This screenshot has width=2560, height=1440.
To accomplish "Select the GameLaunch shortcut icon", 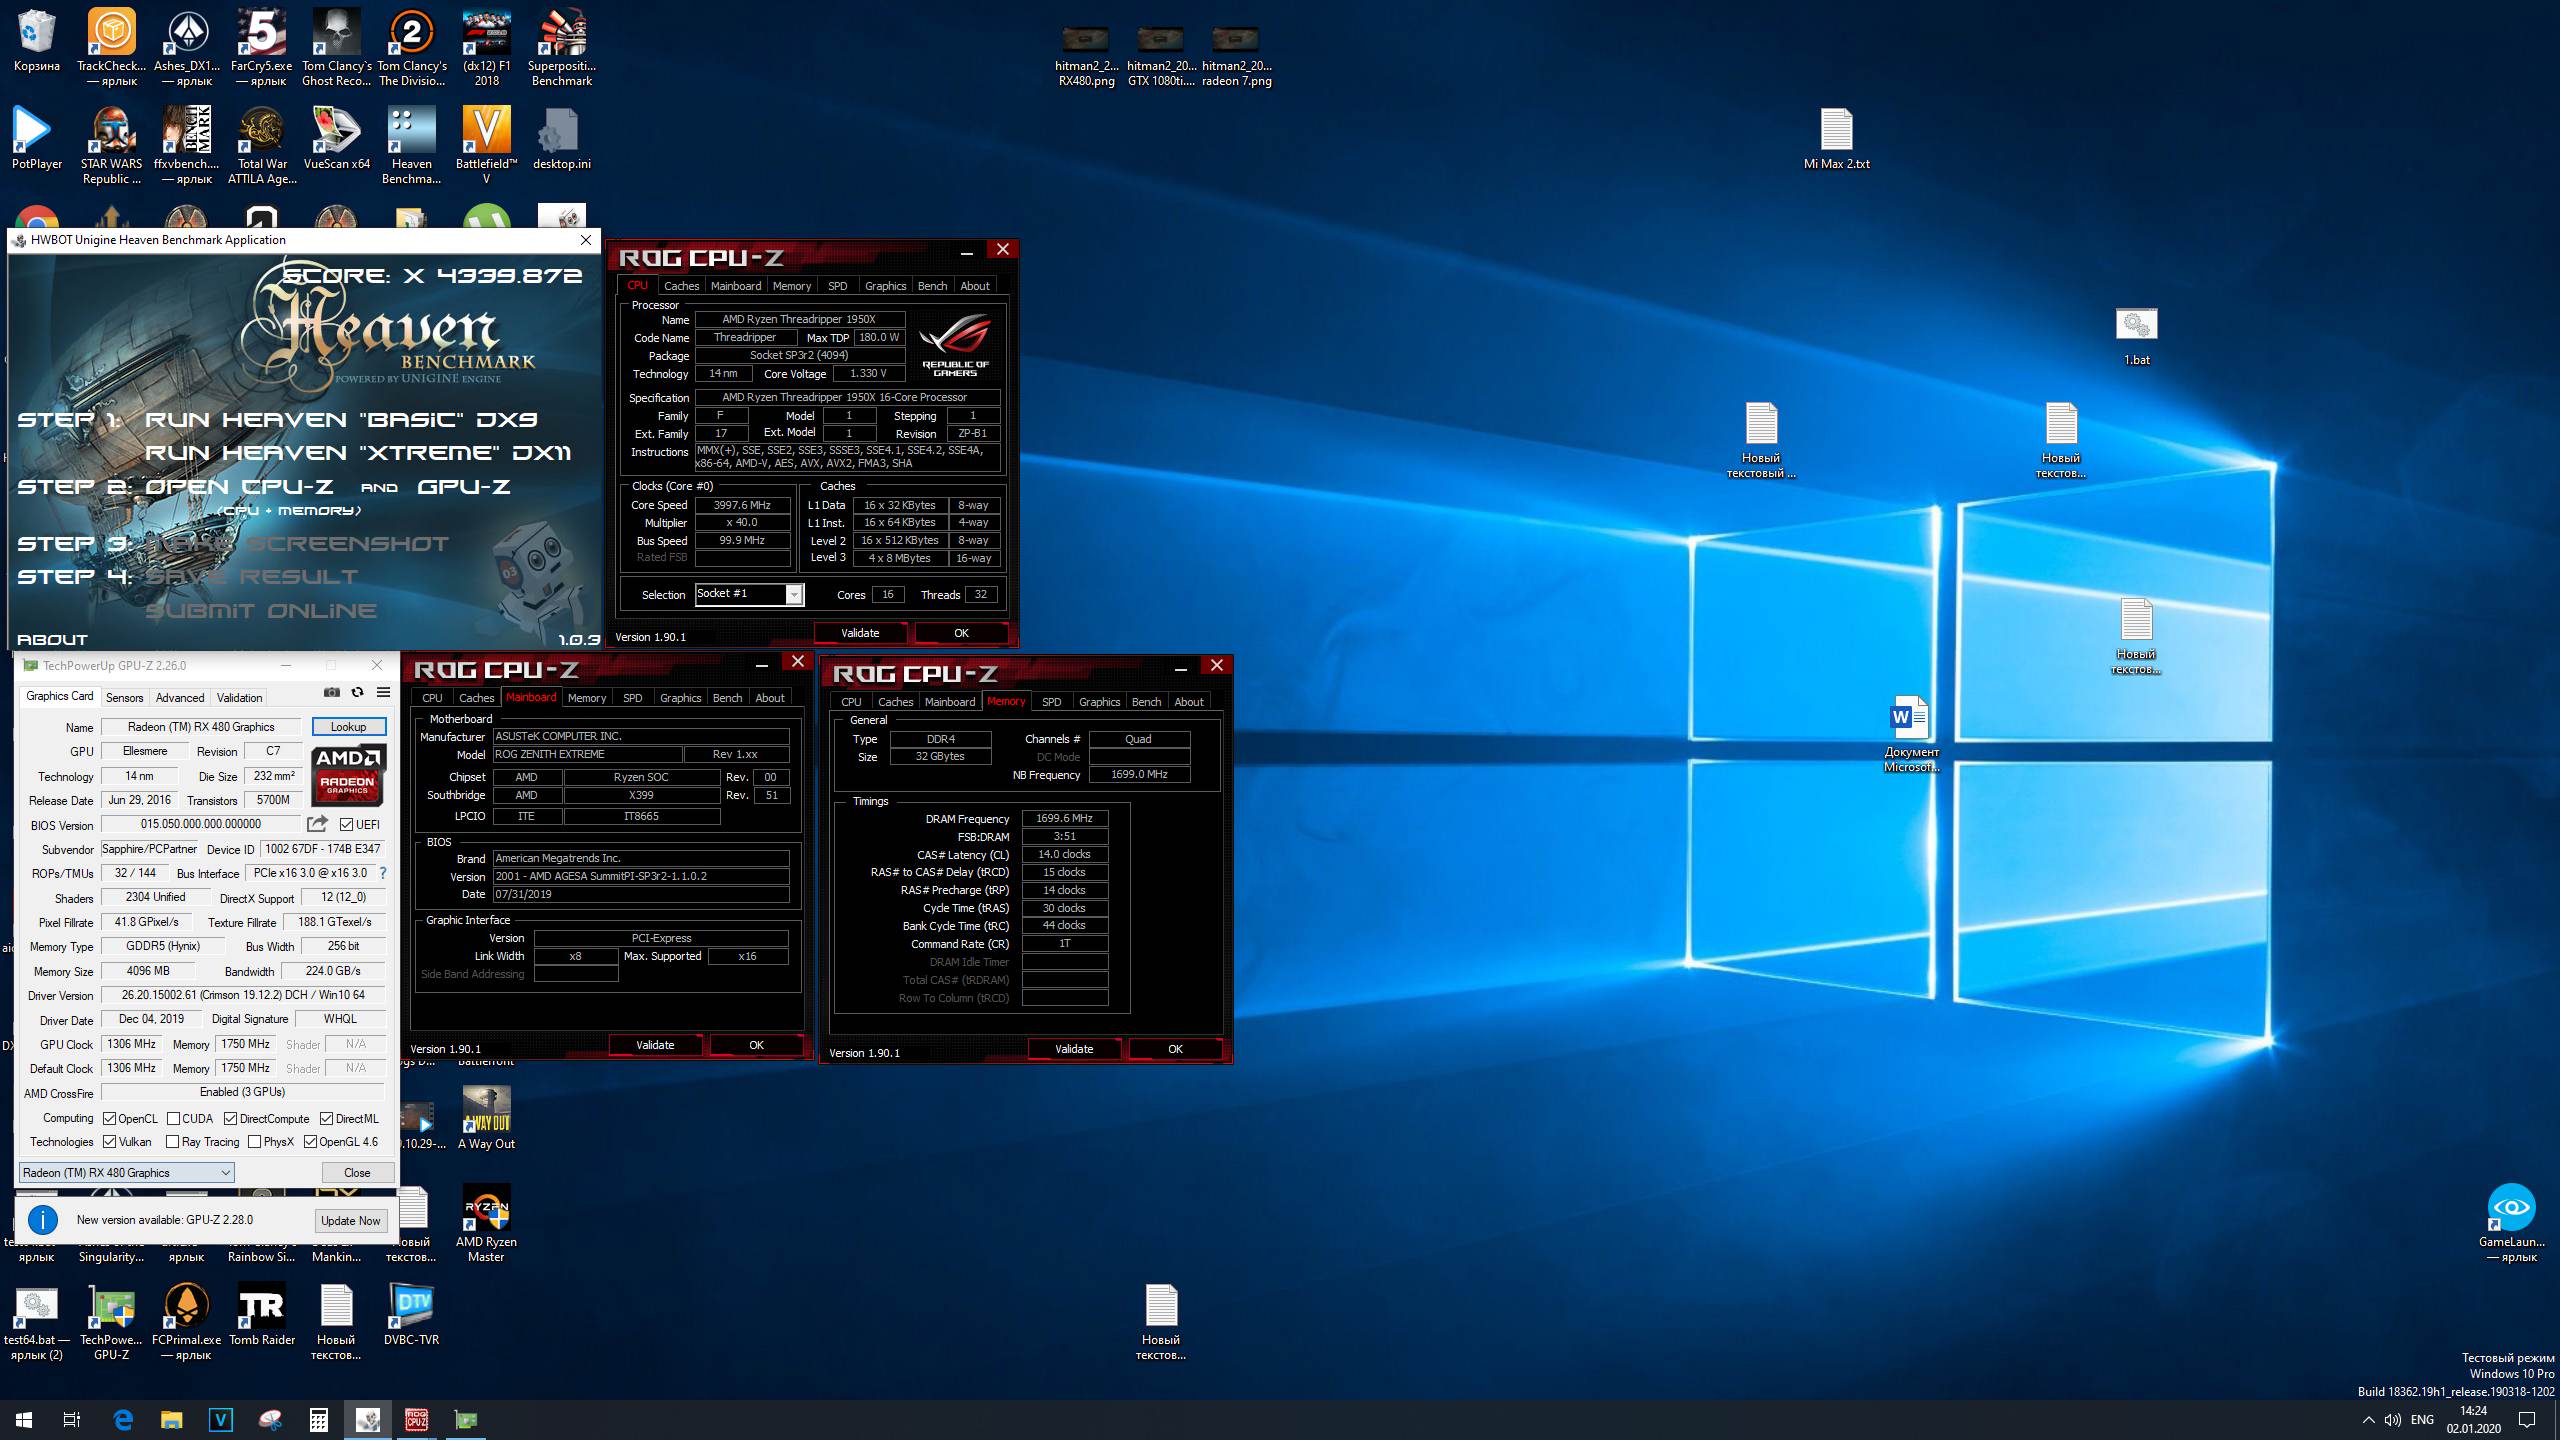I will pos(2511,1224).
